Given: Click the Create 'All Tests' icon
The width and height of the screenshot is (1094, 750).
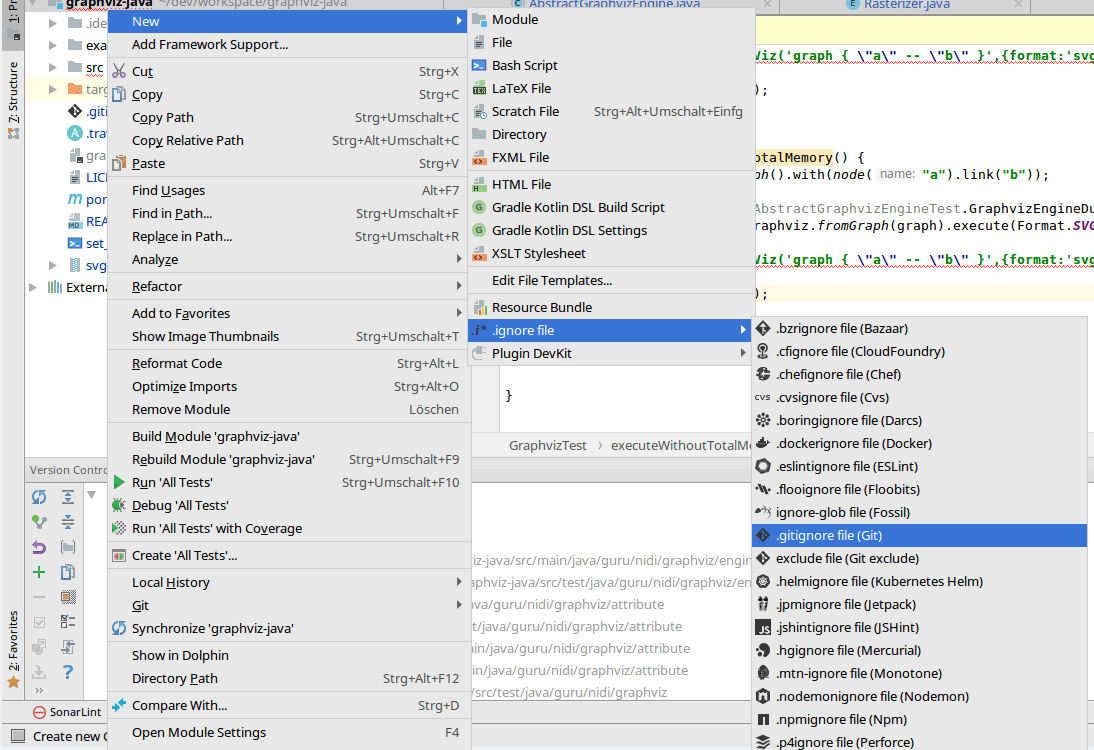Looking at the screenshot, I should tap(119, 555).
